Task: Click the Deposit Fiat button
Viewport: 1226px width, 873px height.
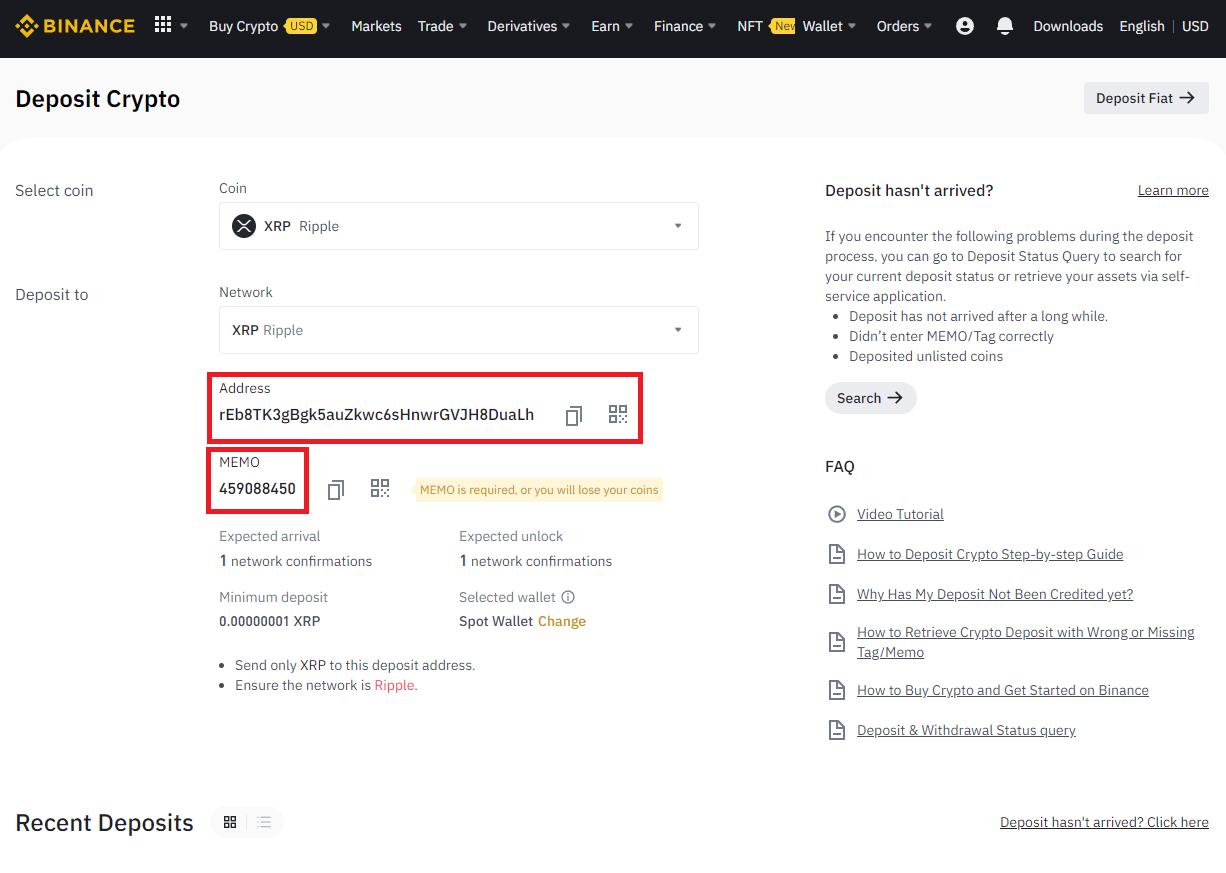Action: 1146,98
